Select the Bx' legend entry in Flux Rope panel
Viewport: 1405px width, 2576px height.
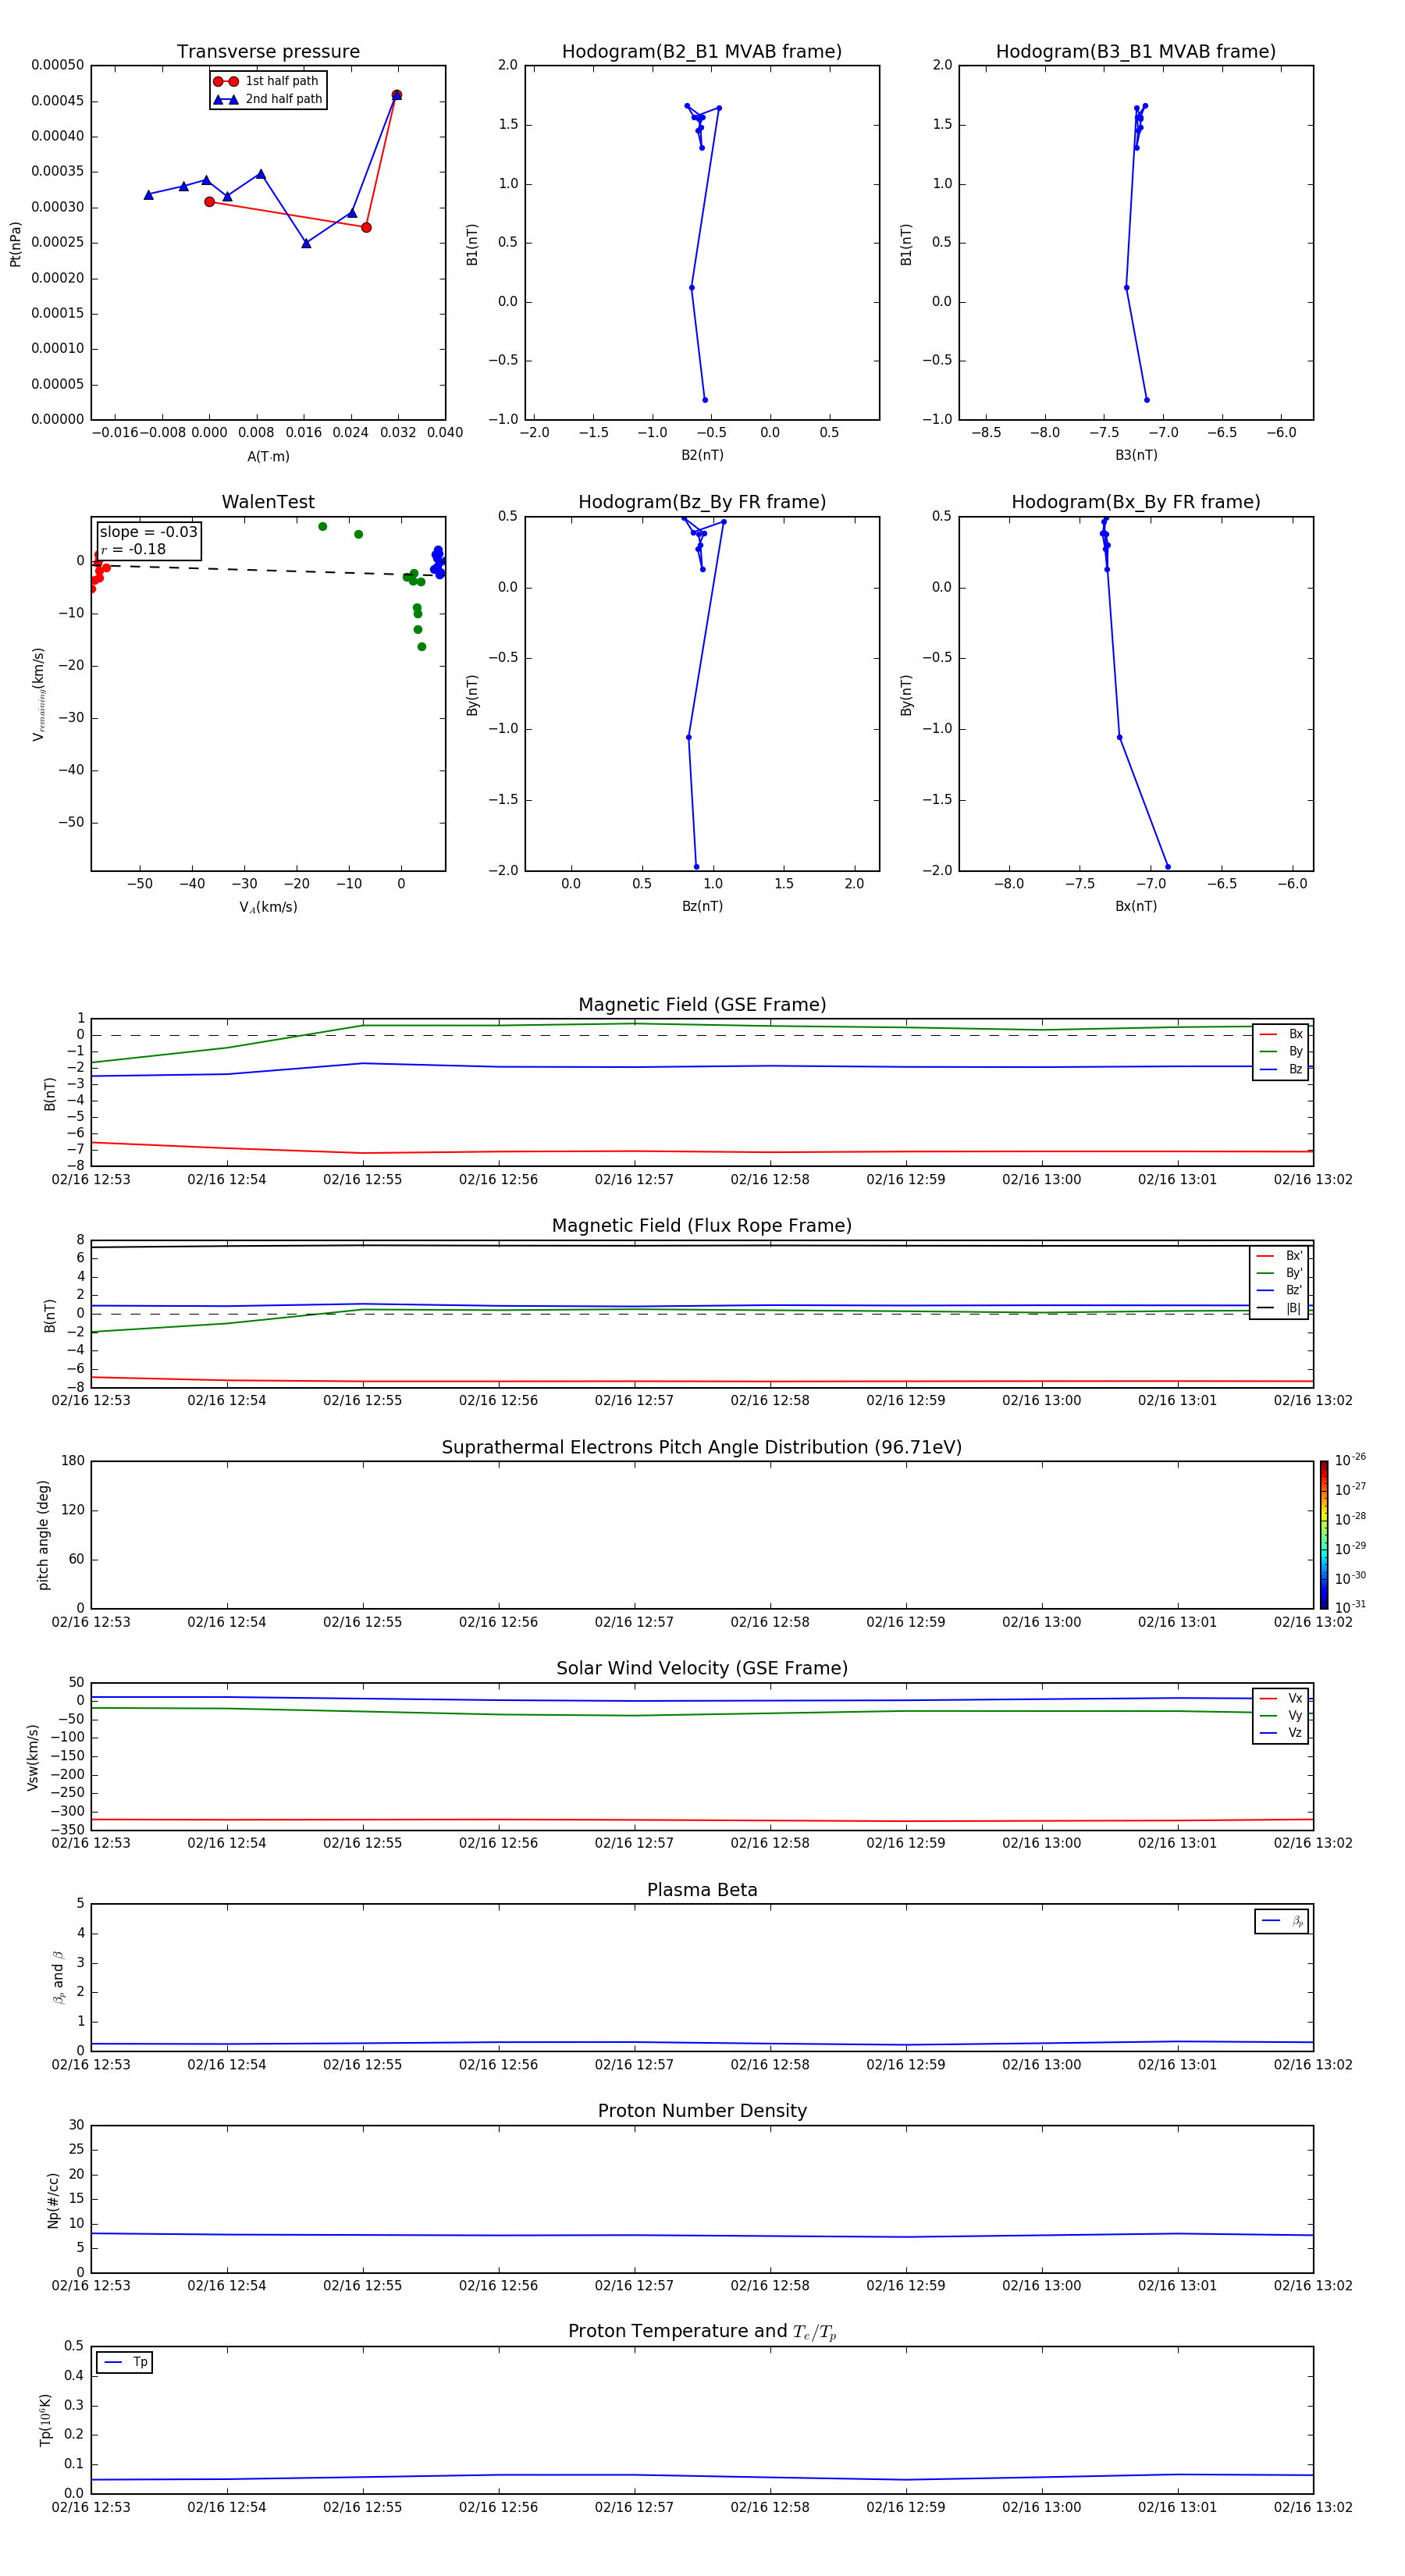1280,1256
